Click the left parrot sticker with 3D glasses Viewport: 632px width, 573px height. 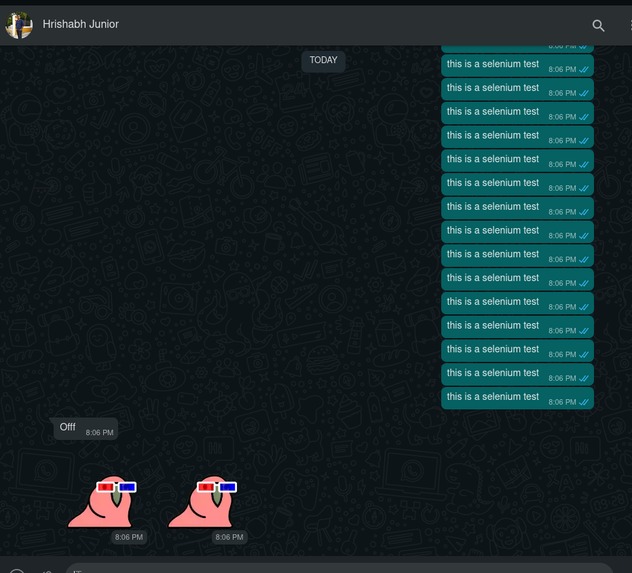click(102, 502)
